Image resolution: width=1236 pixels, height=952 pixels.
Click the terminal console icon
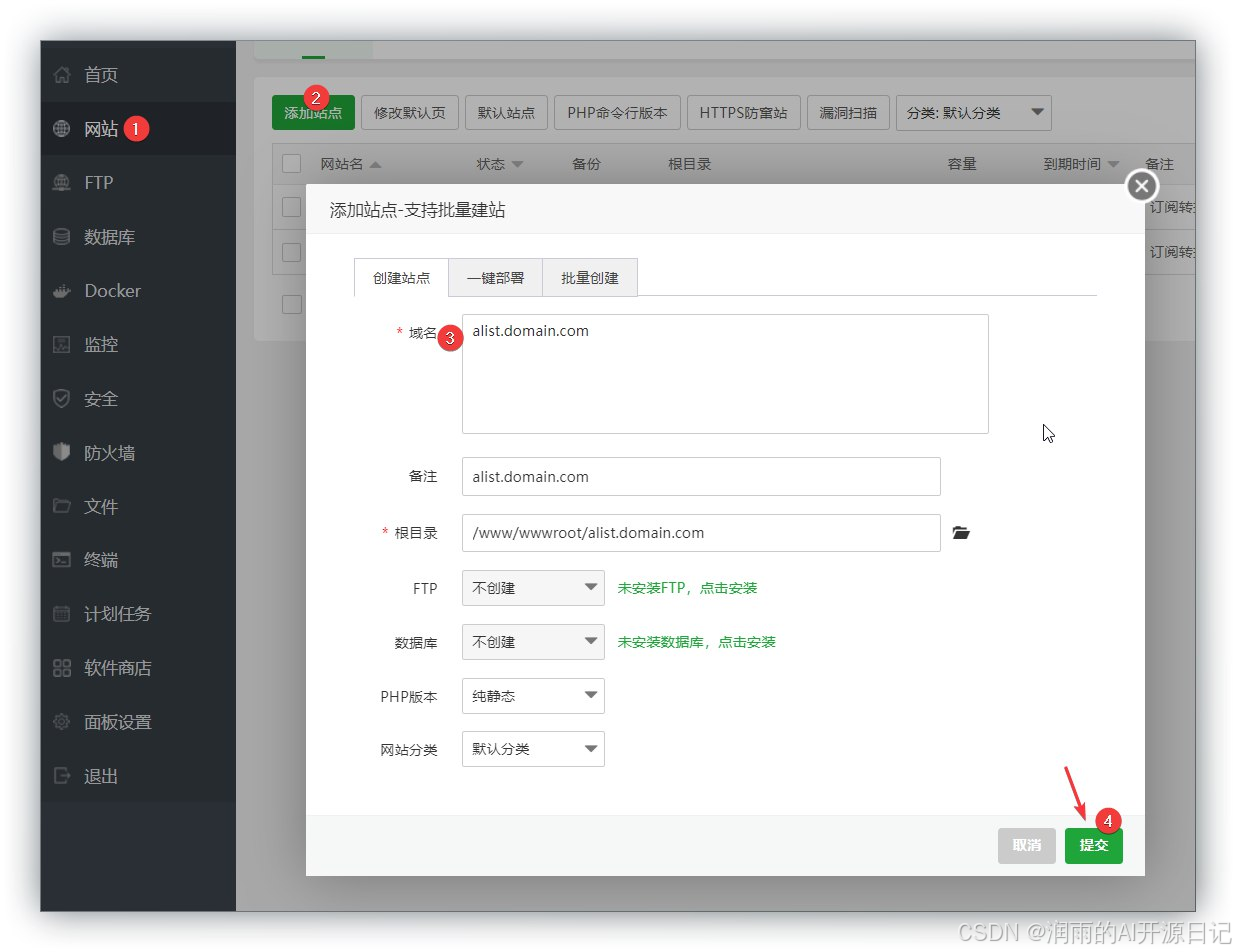click(x=62, y=560)
